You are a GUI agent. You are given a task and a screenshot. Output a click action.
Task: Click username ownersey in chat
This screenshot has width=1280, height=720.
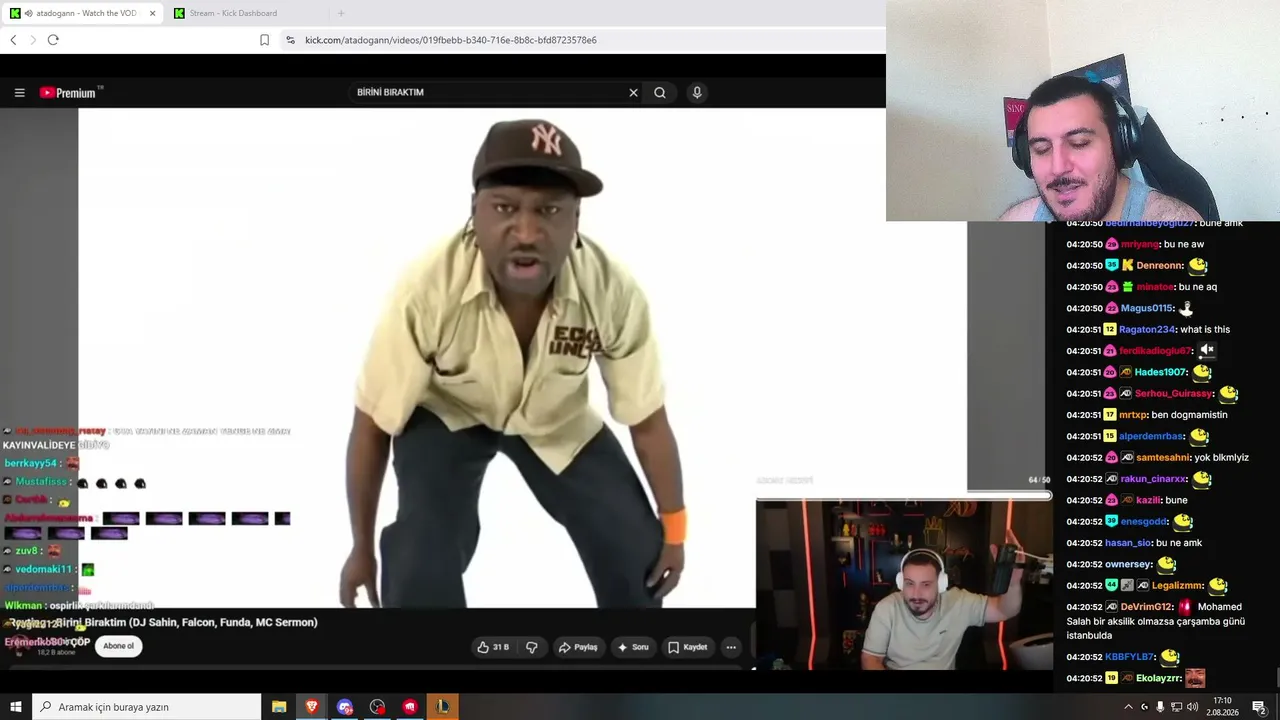[x=1128, y=564]
